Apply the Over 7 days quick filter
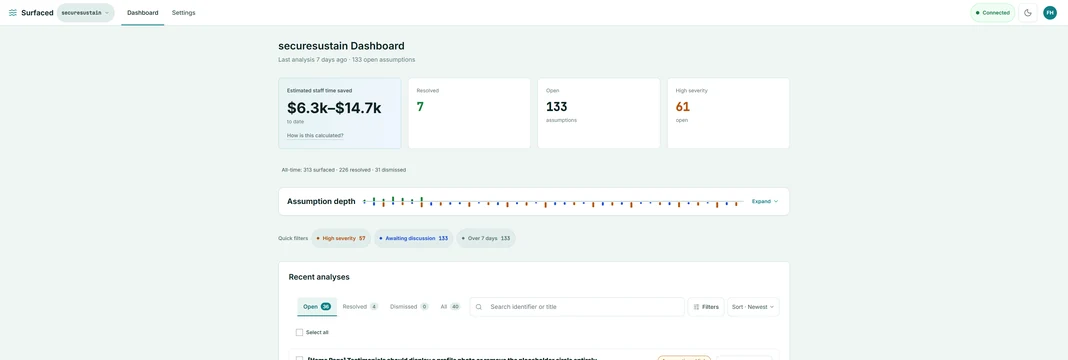This screenshot has width=1068, height=360. (x=486, y=238)
